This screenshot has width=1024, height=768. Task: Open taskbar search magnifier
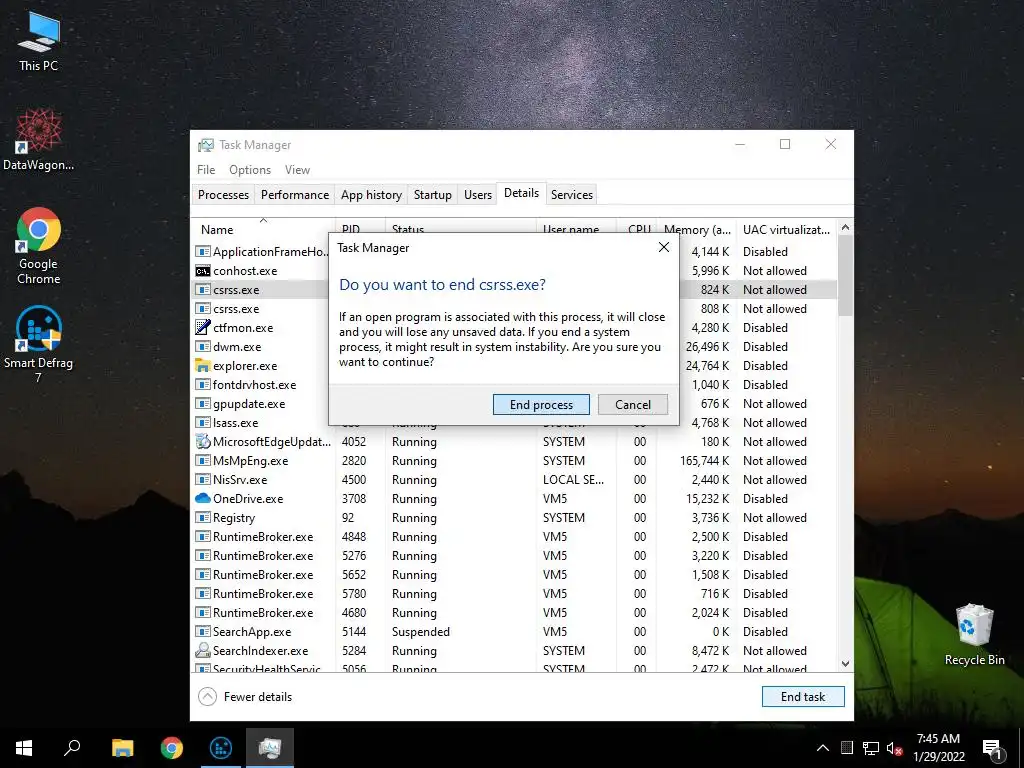[x=72, y=748]
